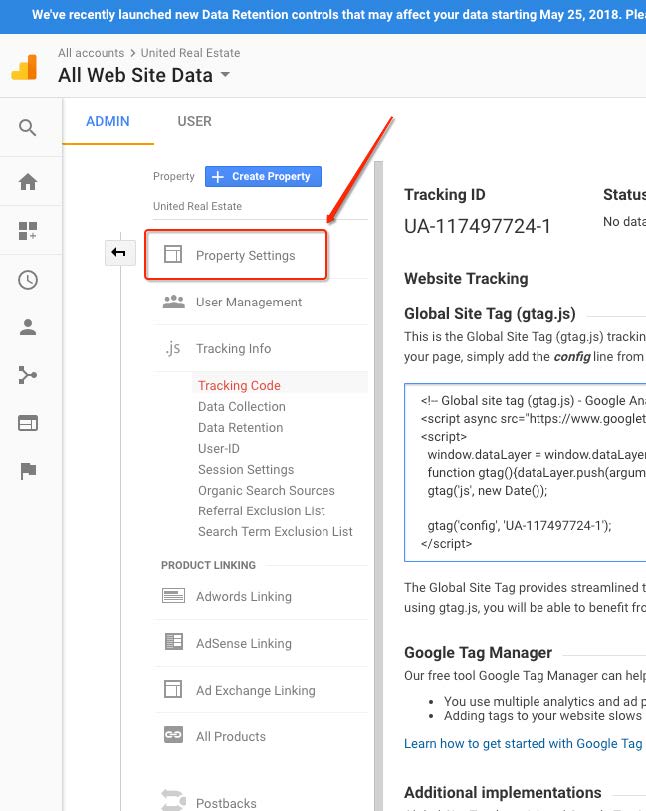Open Referral Exclusion List
Screen dimensions: 646x811
point(261,511)
